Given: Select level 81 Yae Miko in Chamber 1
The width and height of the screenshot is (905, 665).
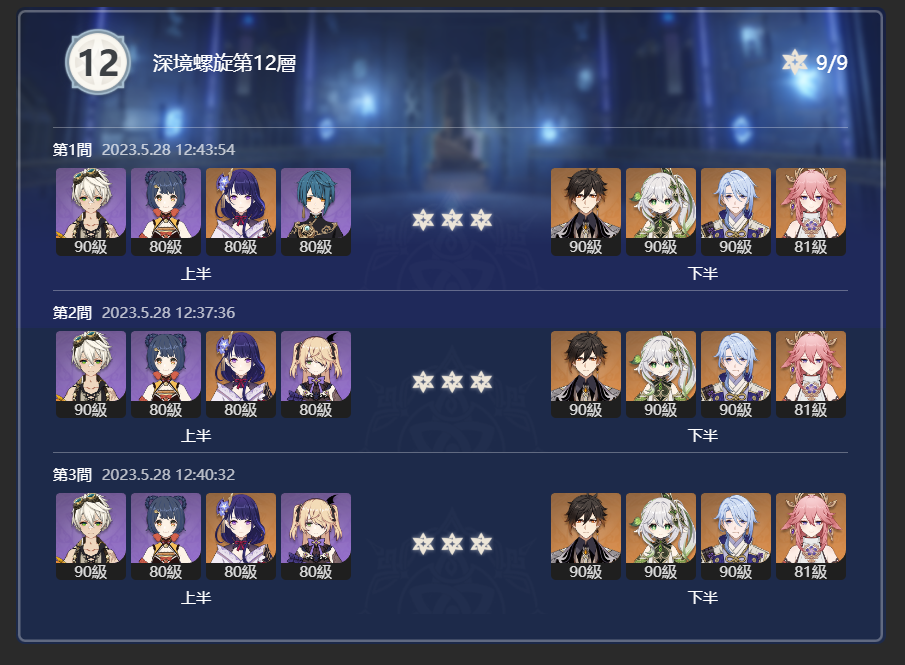Looking at the screenshot, I should (x=811, y=211).
